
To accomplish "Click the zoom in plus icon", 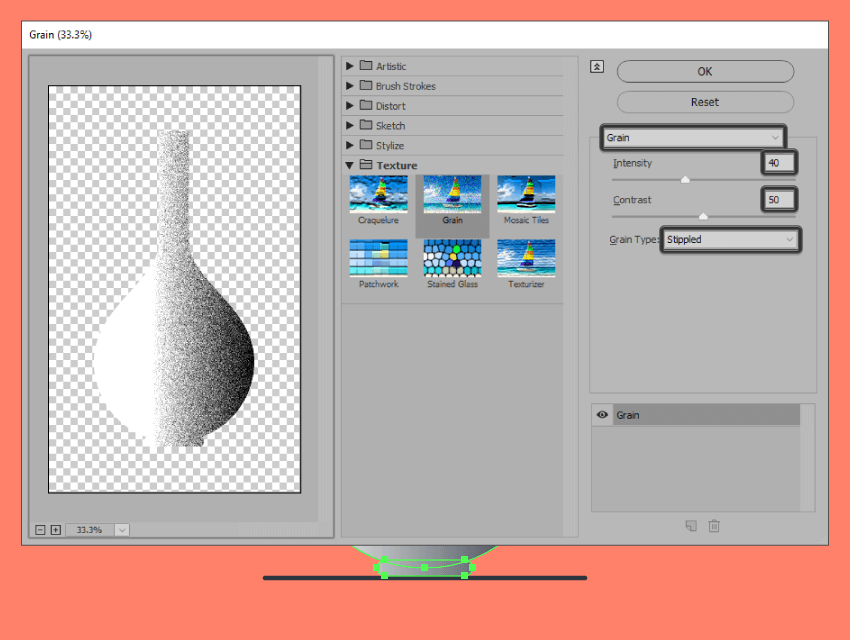I will (x=56, y=529).
